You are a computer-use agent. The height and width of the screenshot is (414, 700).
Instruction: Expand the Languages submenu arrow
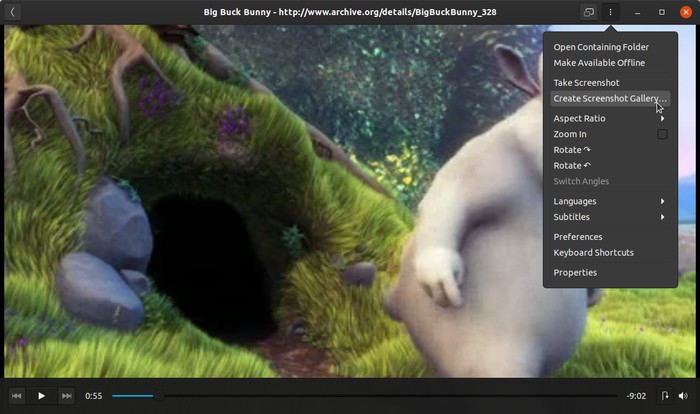[662, 201]
